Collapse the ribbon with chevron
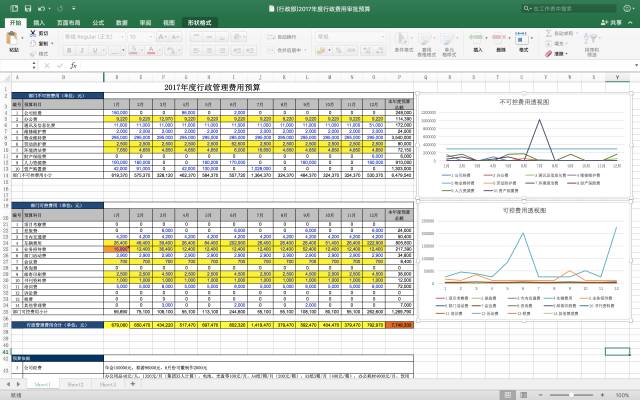 pos(631,22)
